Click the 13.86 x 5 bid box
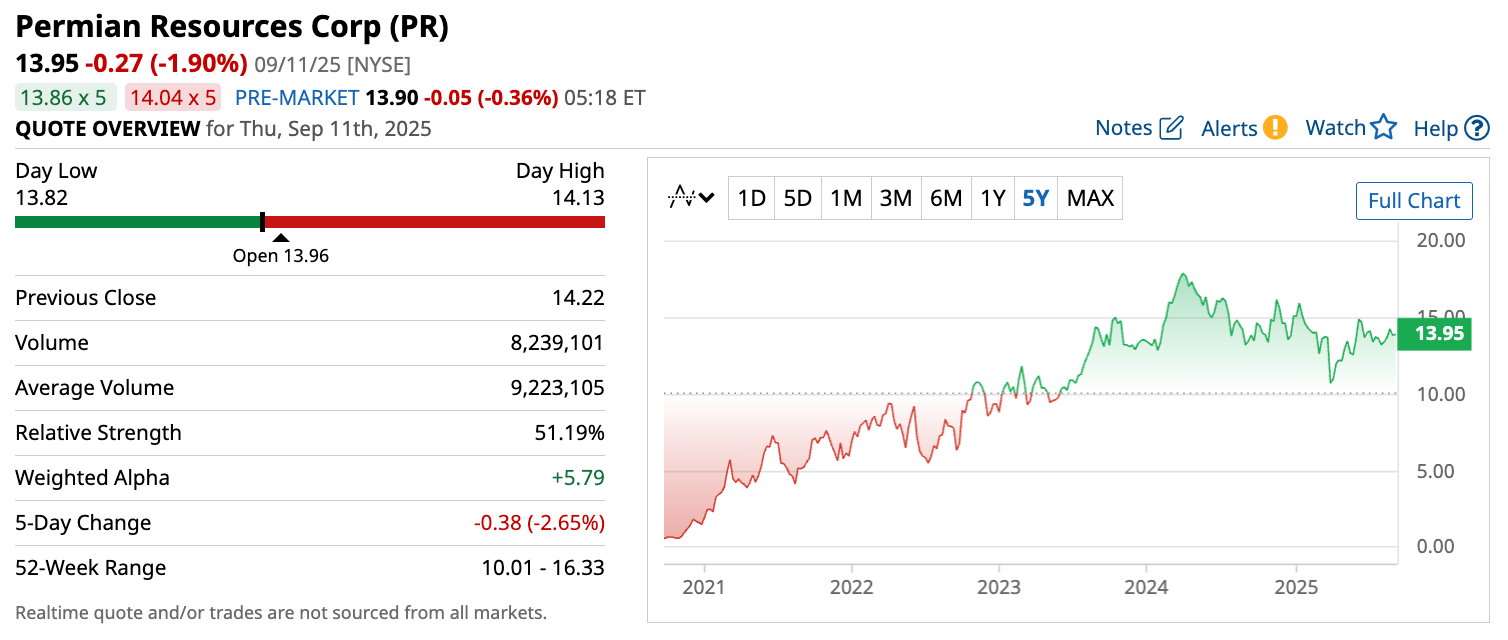Viewport: 1508px width, 640px height. tap(65, 98)
